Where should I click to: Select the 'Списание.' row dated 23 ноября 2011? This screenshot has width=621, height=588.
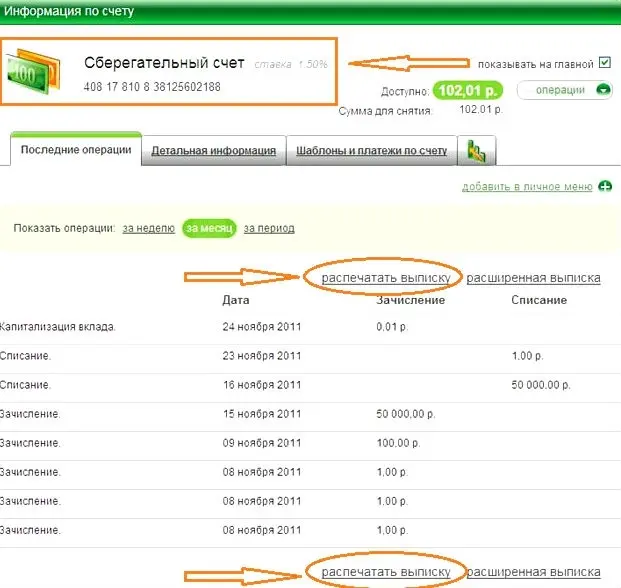click(310, 356)
